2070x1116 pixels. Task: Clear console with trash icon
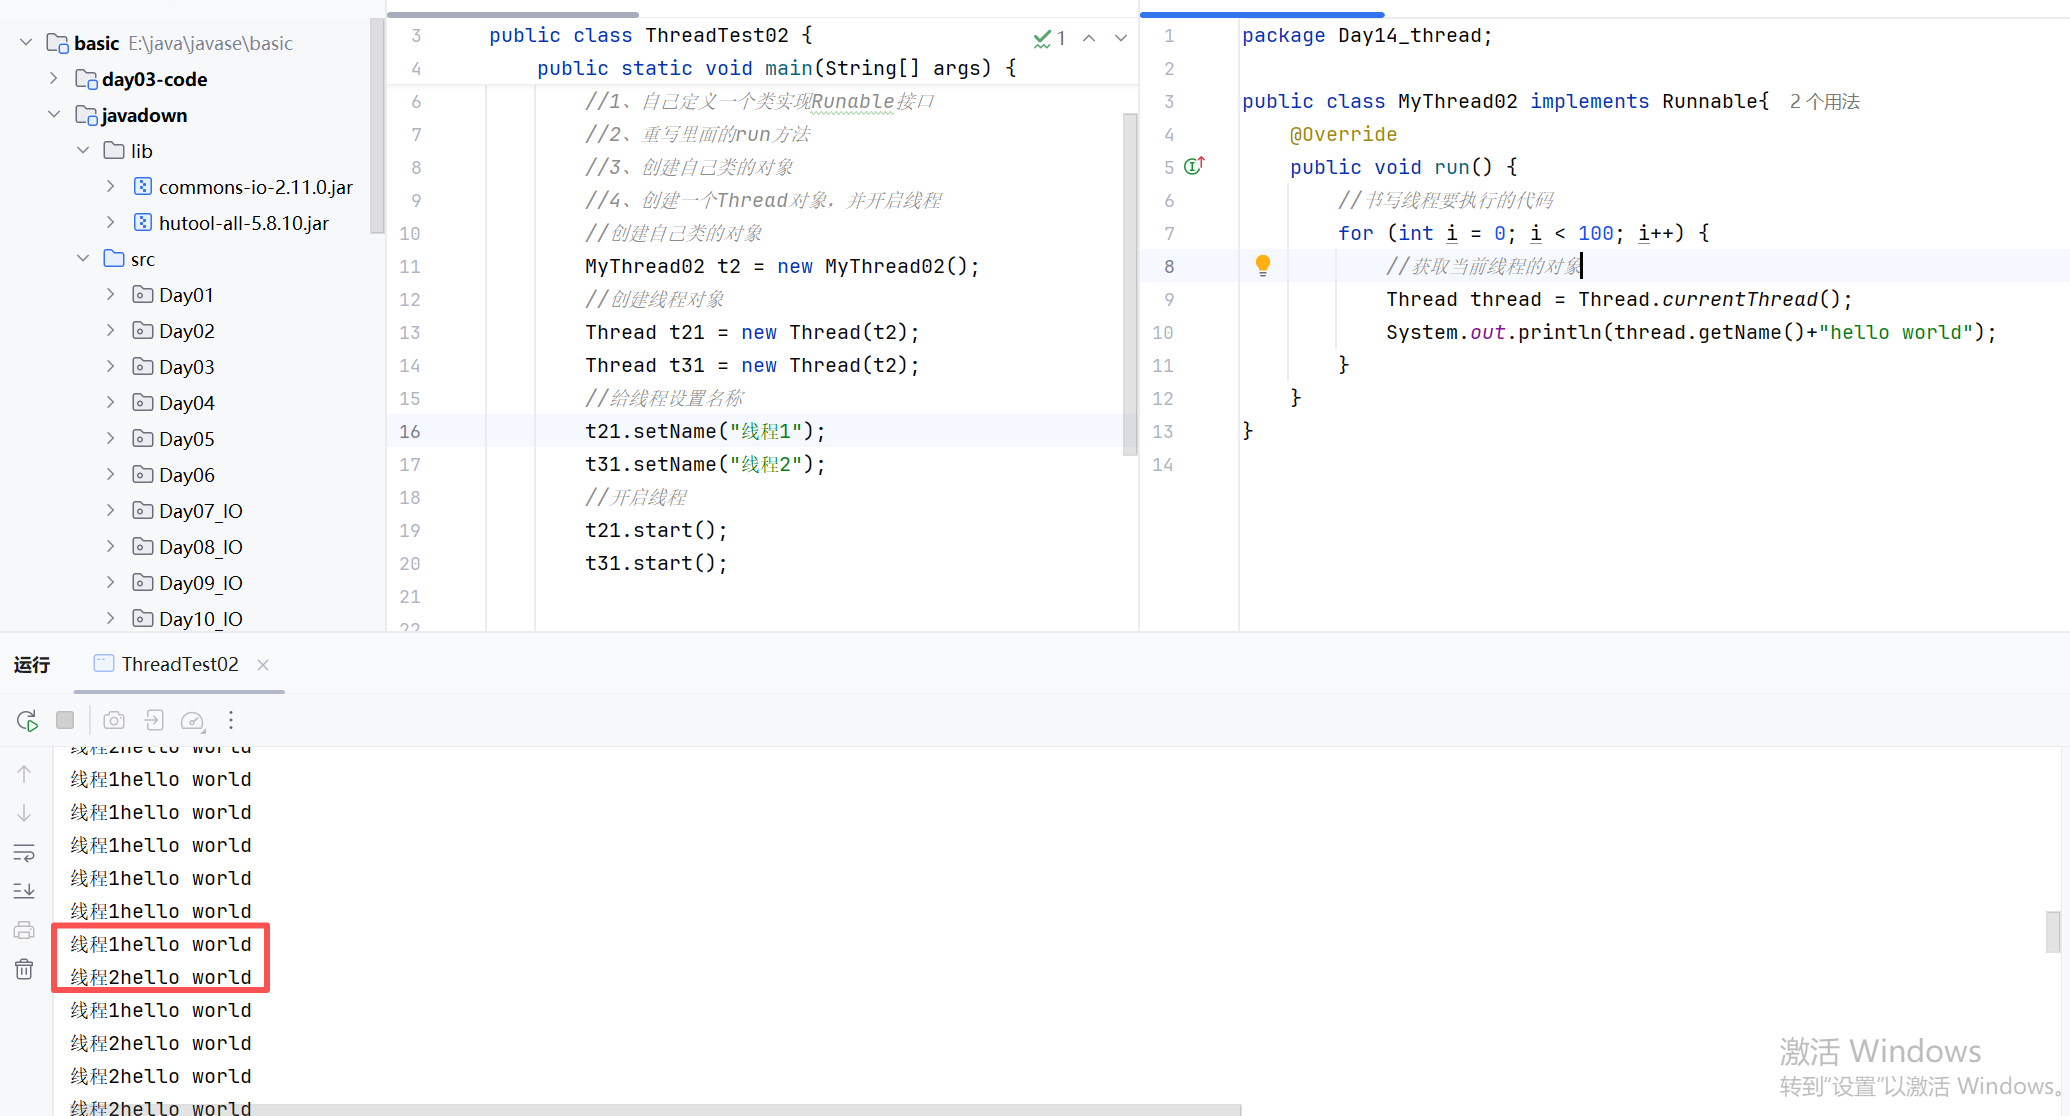pyautogui.click(x=24, y=969)
